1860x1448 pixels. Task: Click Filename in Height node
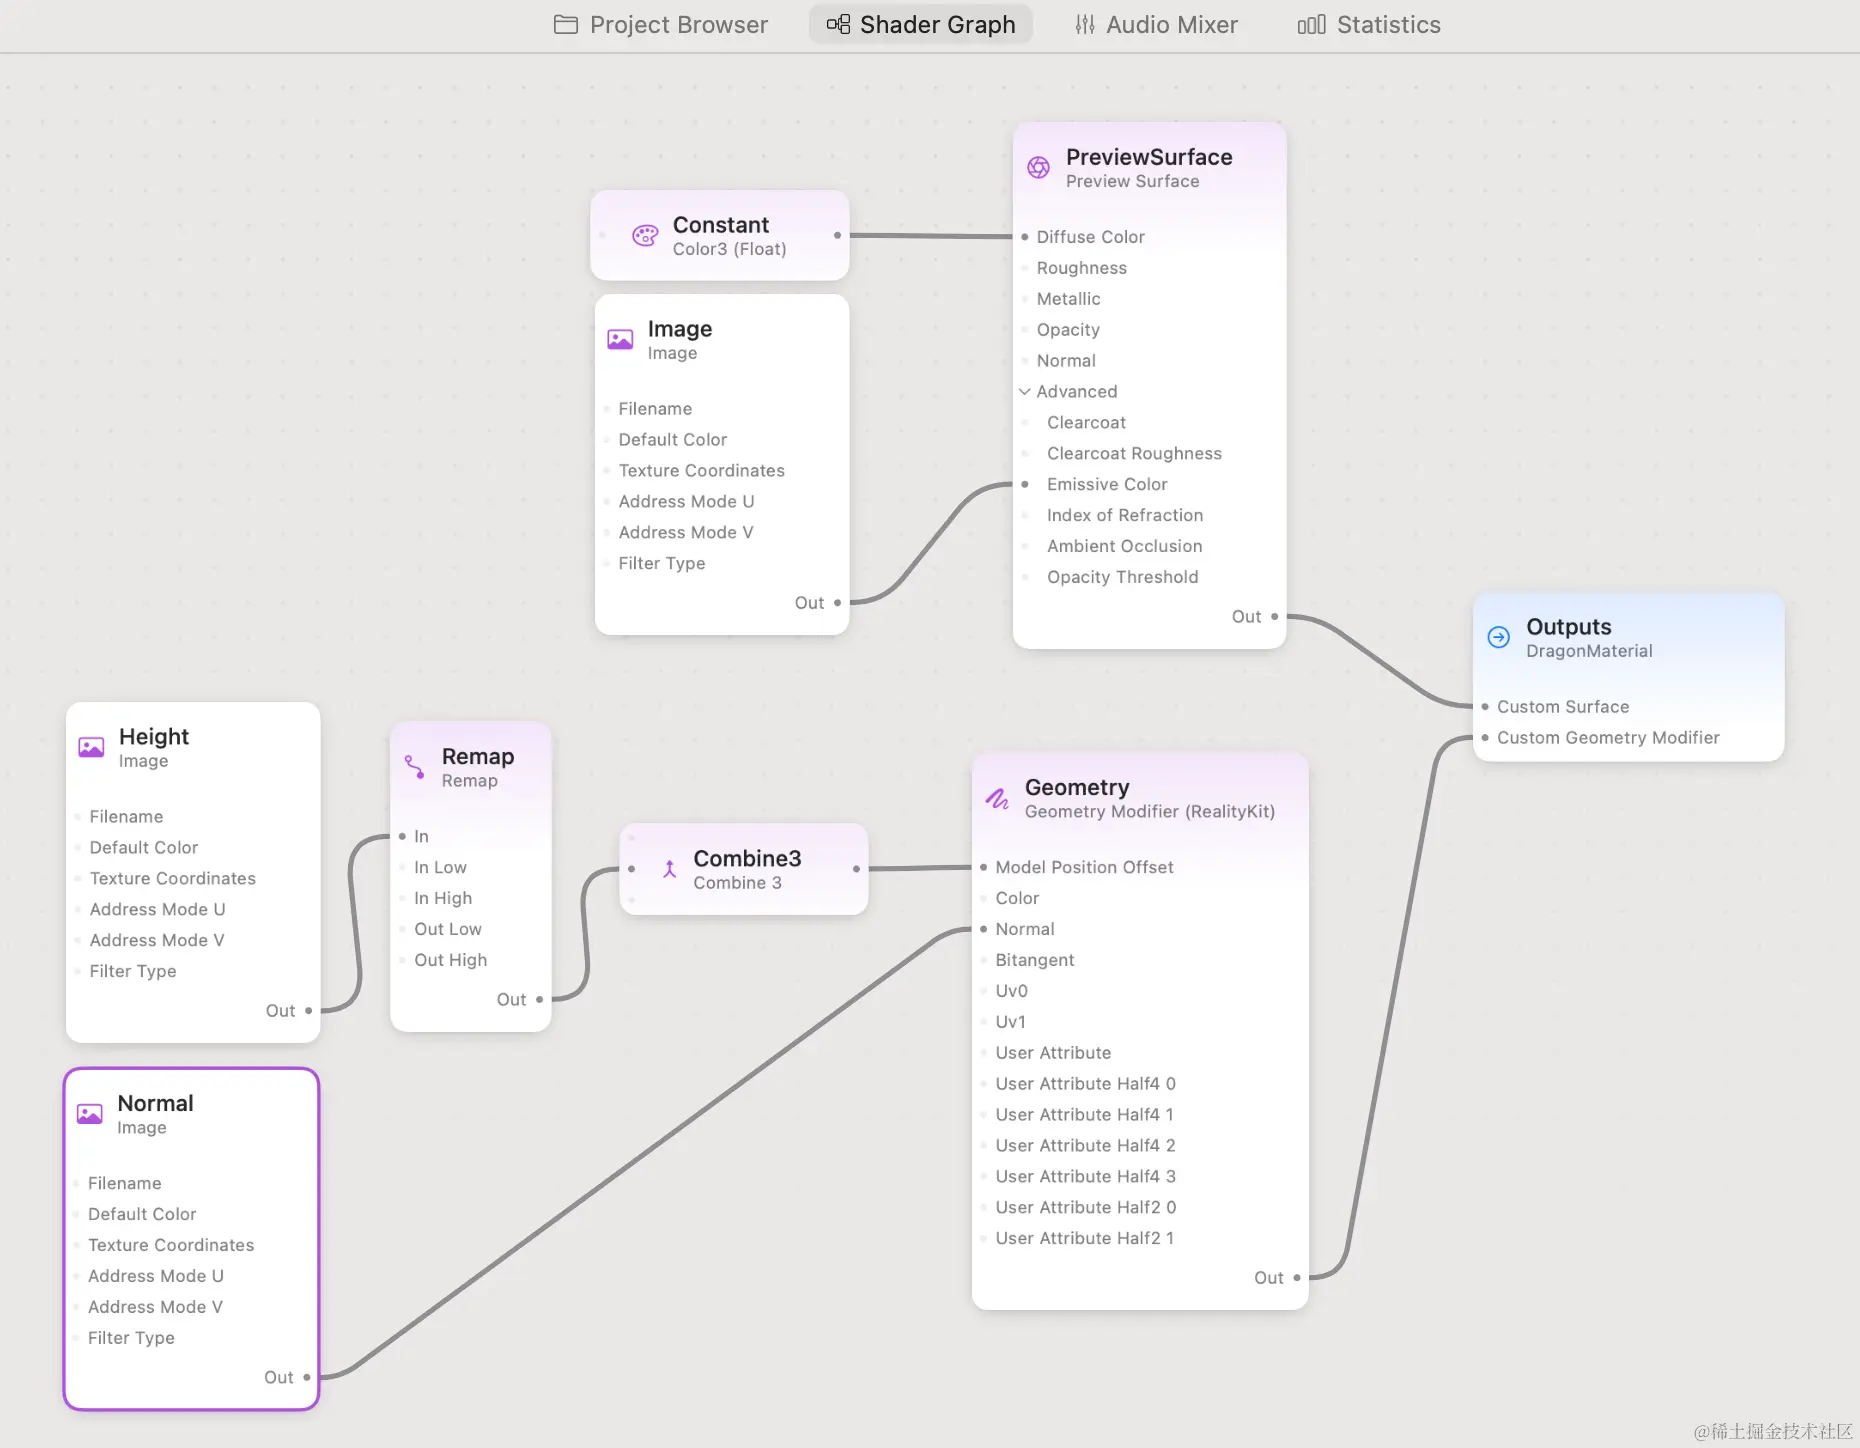(x=126, y=817)
